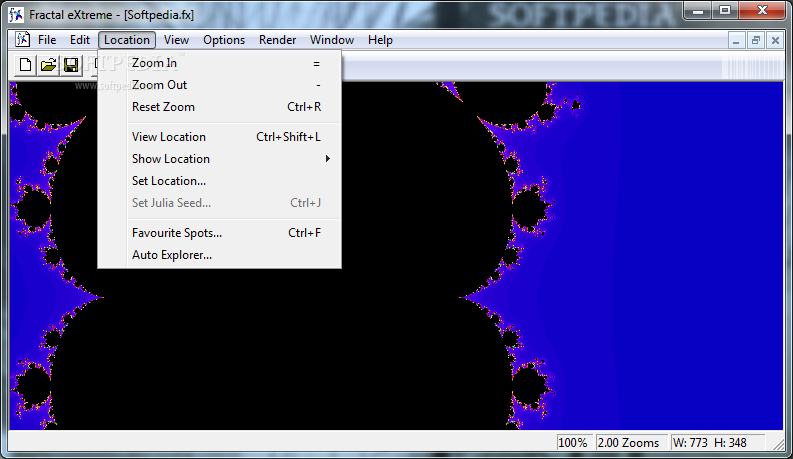Open the Help menu
Viewport: 793px width, 459px height.
(380, 40)
